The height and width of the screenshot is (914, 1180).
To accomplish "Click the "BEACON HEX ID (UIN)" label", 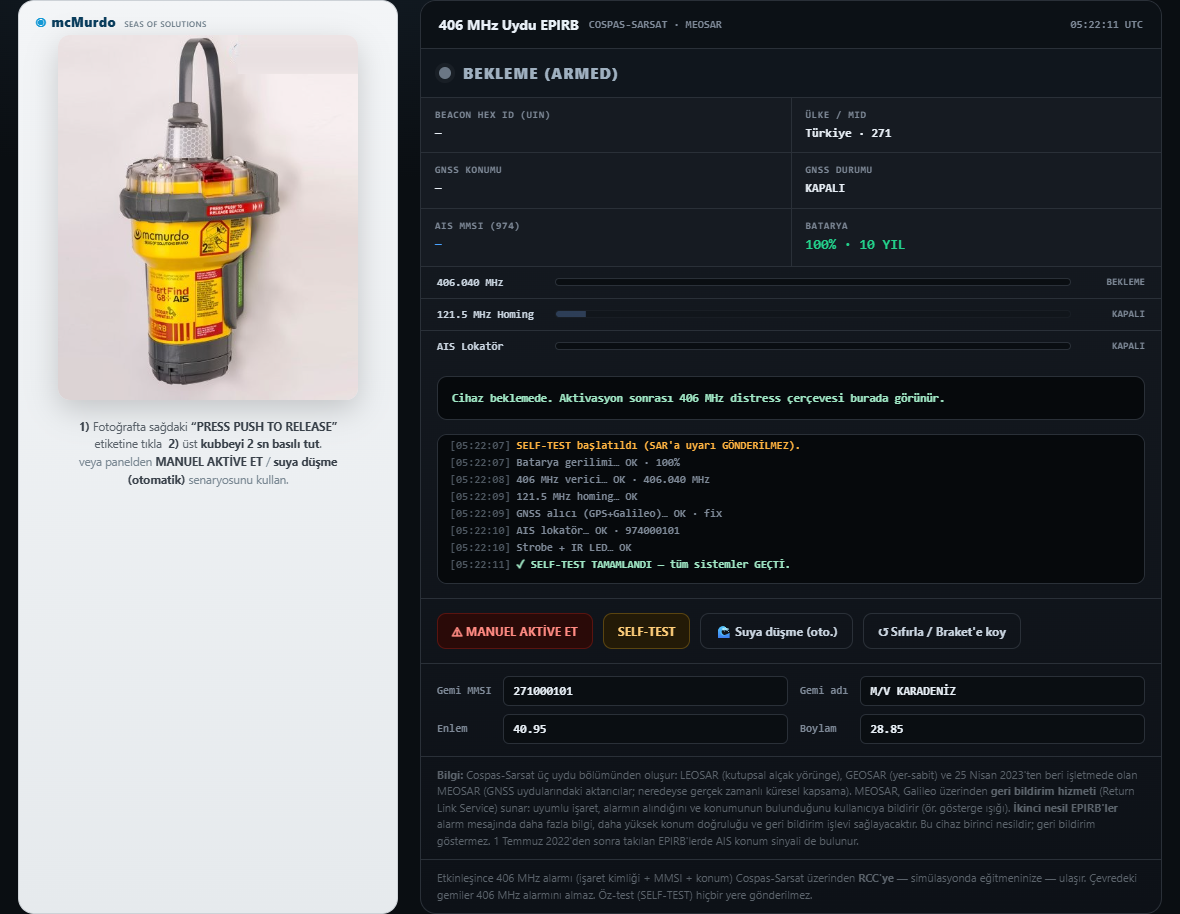I will pos(492,115).
